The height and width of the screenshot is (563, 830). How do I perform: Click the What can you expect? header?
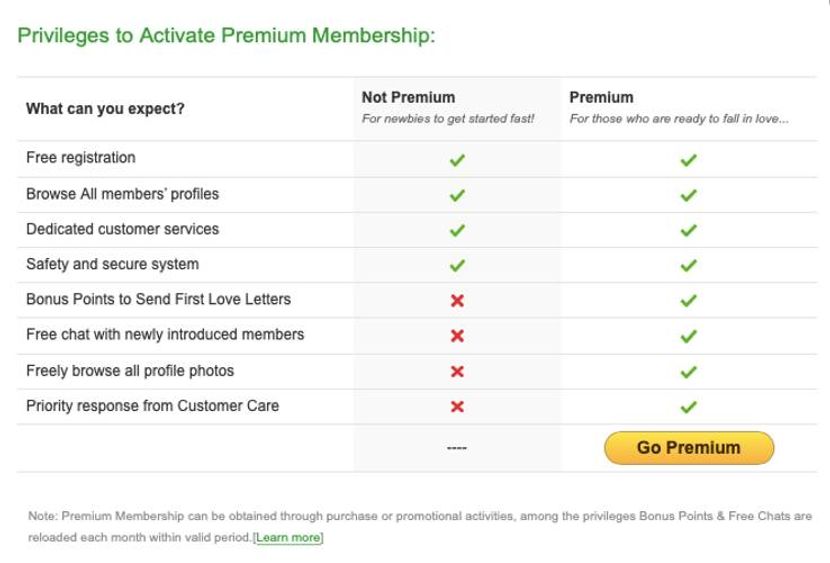(x=105, y=108)
